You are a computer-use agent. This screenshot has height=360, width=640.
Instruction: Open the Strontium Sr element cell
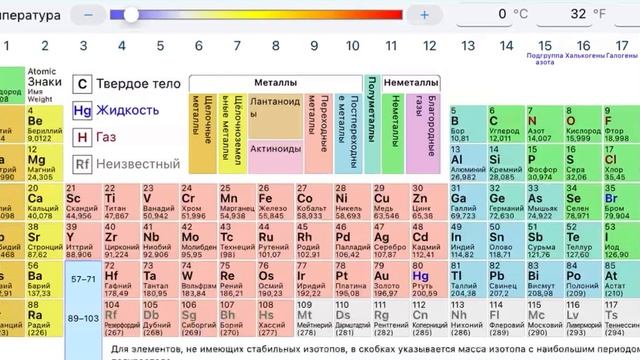tap(44, 240)
